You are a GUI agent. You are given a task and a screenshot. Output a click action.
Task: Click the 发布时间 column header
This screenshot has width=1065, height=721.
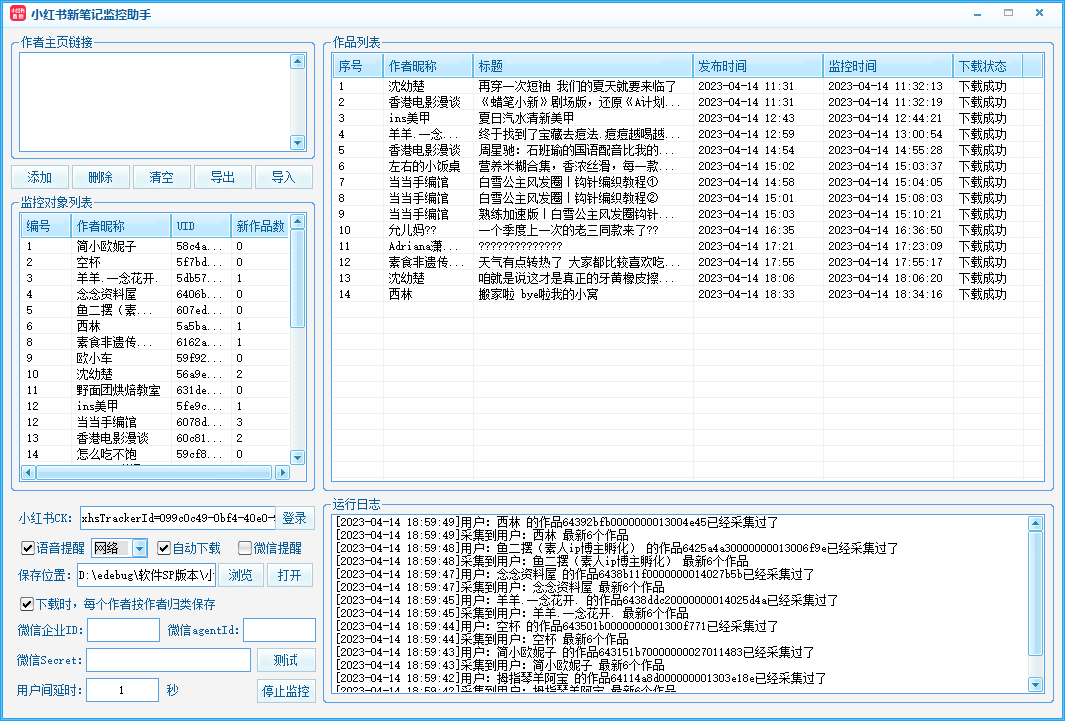(x=758, y=66)
